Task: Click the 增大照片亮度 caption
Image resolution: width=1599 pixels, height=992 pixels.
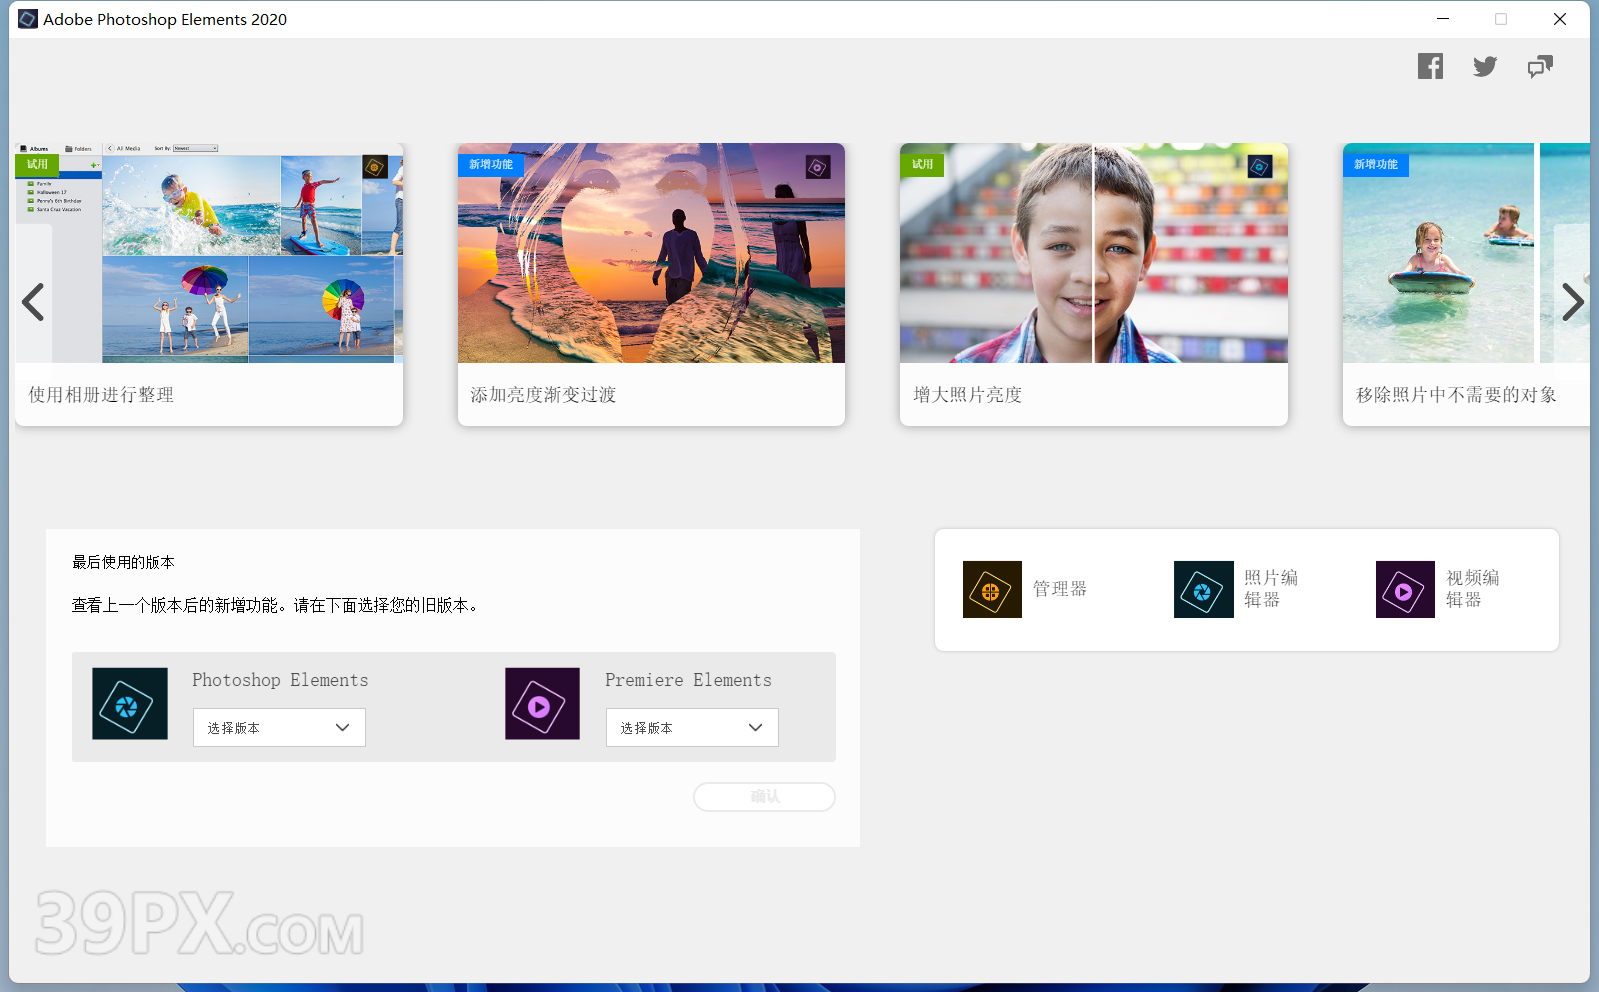Action: tap(967, 395)
